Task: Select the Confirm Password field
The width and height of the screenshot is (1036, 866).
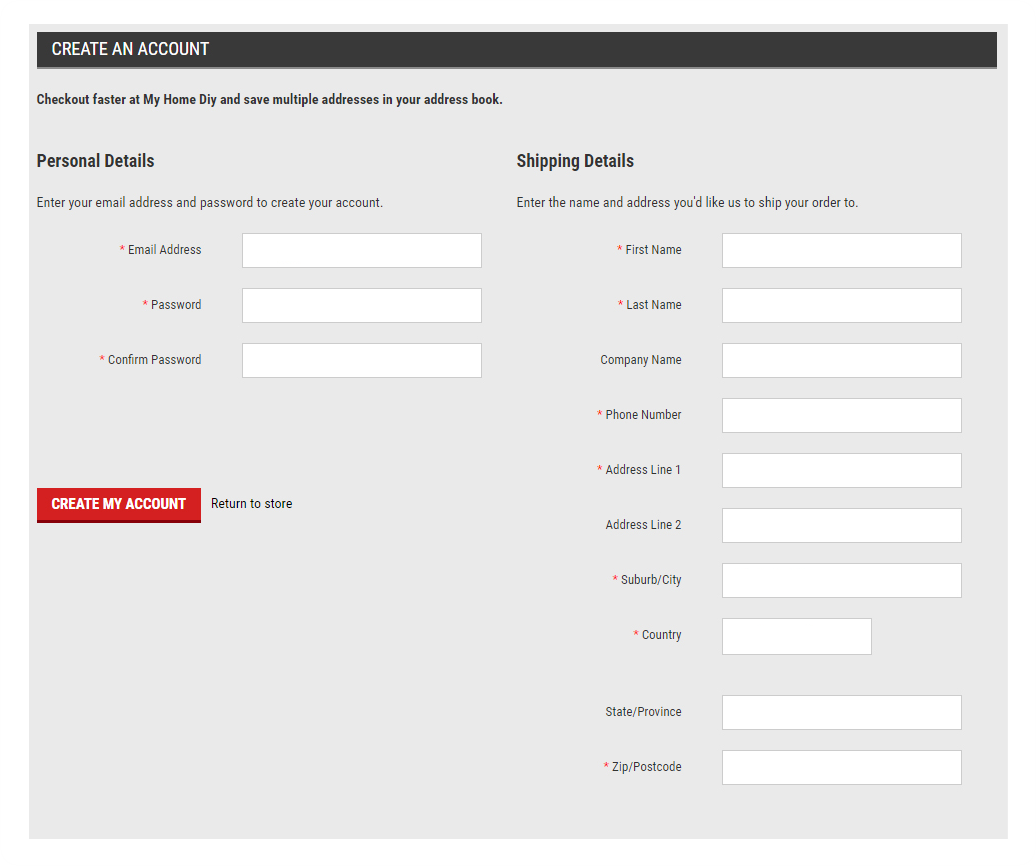Action: point(361,360)
